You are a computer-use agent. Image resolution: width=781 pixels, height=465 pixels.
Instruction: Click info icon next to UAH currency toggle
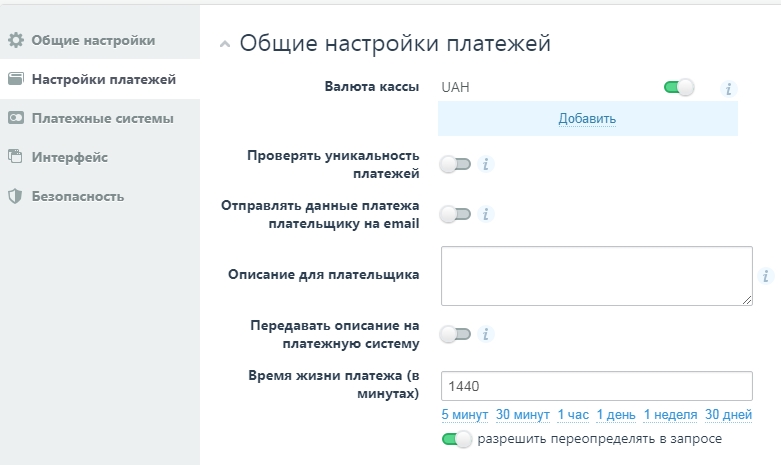[729, 89]
